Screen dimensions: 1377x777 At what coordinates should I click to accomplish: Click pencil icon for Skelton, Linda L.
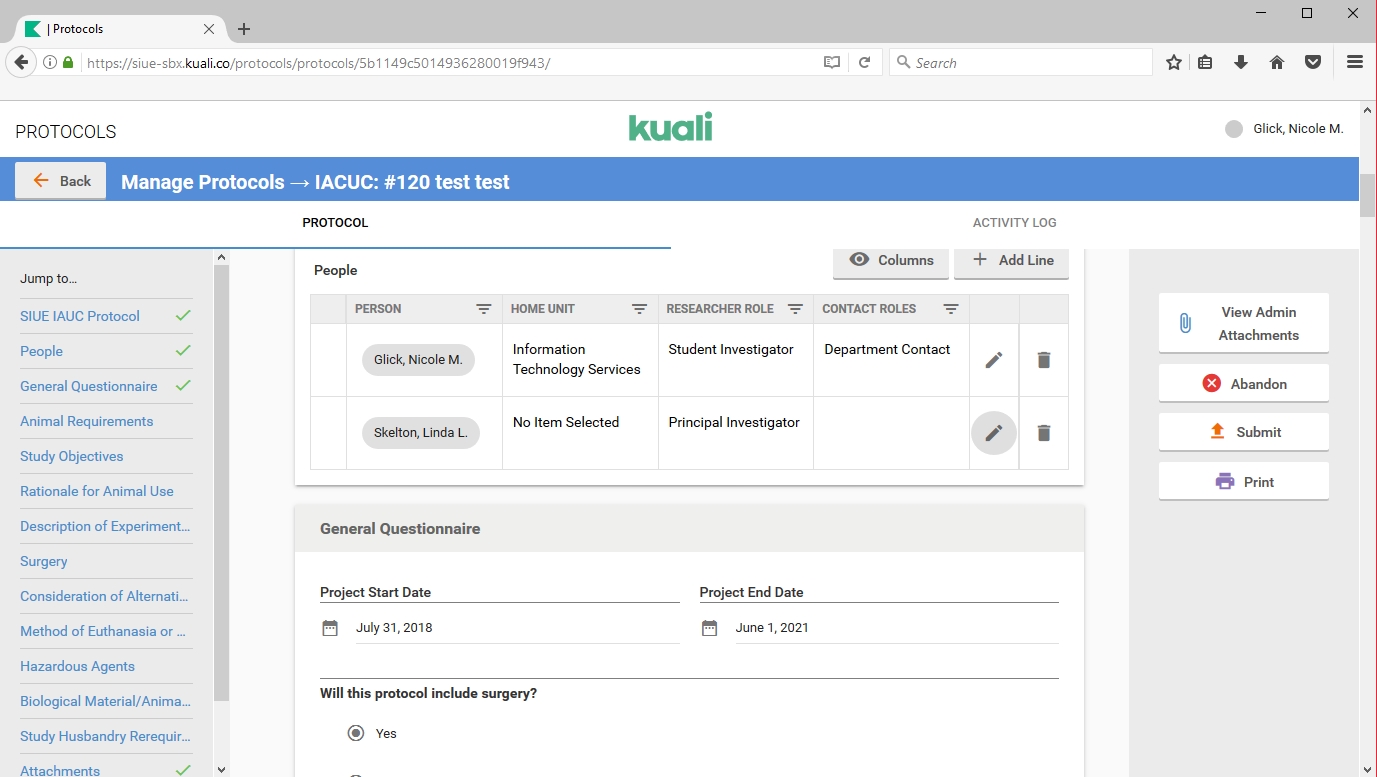pyautogui.click(x=993, y=433)
